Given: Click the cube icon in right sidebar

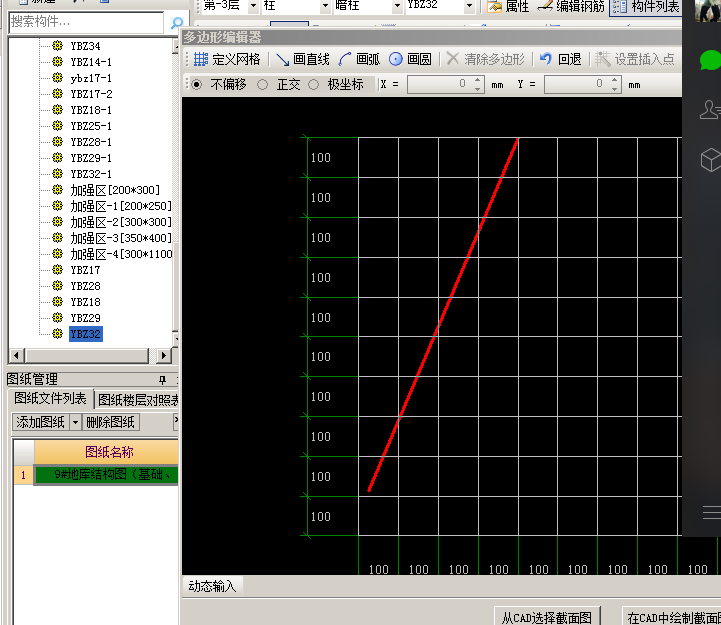Looking at the screenshot, I should (x=710, y=160).
